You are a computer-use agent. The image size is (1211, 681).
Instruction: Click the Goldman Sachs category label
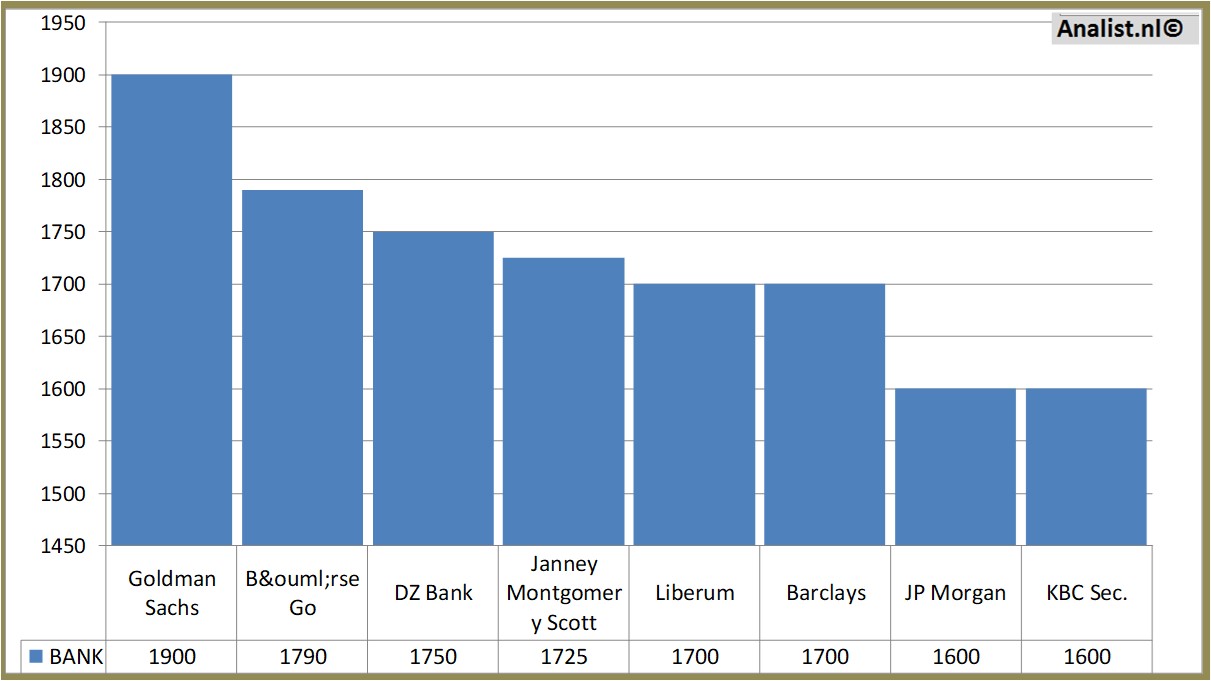(x=172, y=592)
